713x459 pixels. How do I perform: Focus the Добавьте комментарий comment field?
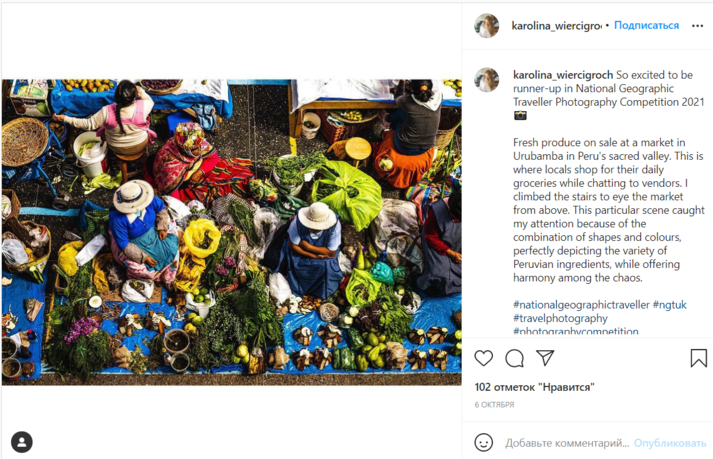pyautogui.click(x=567, y=443)
